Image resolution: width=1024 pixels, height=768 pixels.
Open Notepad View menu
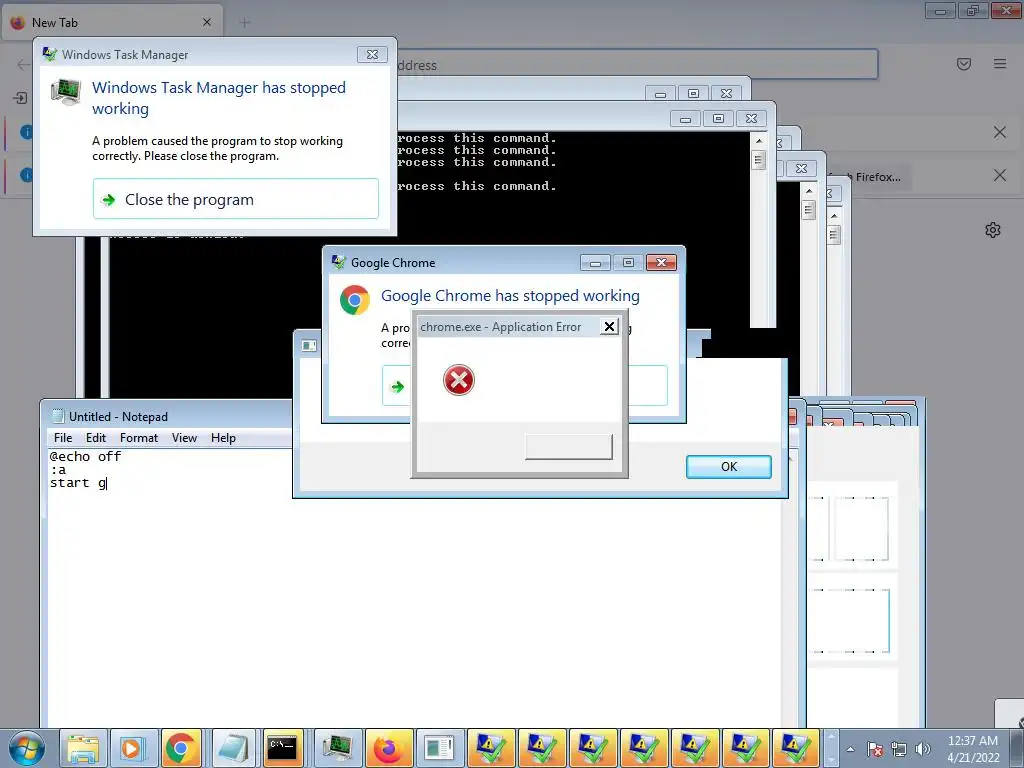(x=184, y=438)
